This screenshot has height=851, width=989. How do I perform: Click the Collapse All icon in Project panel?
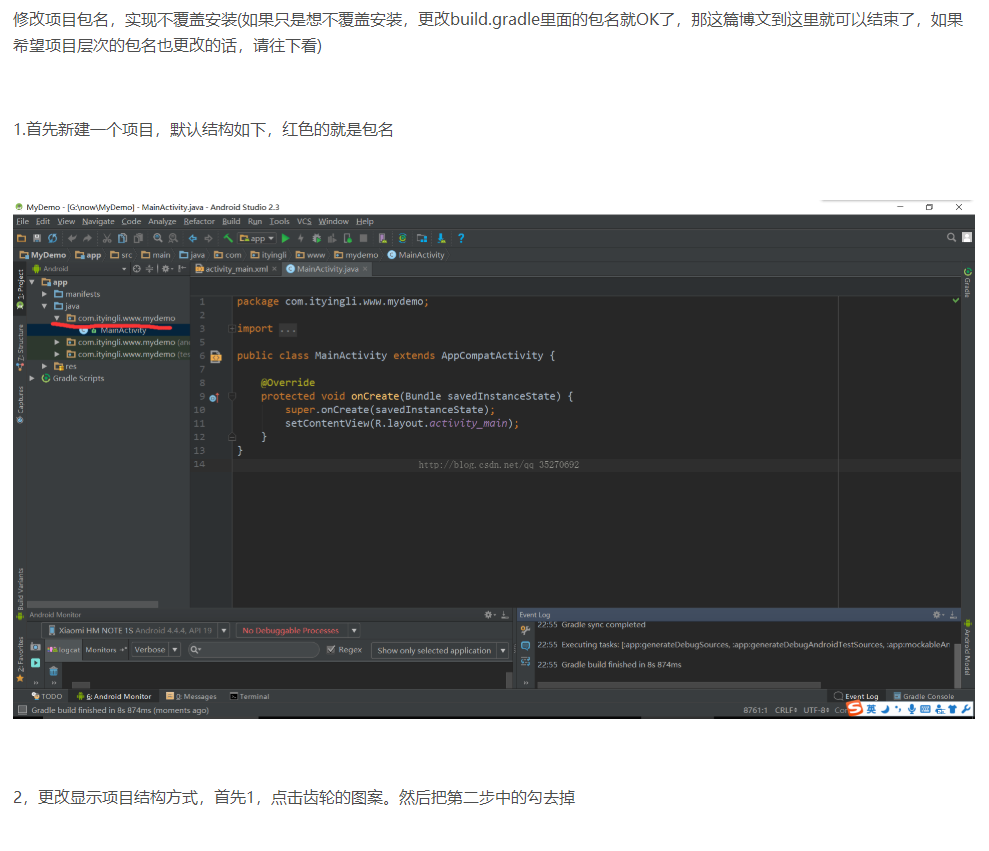149,269
